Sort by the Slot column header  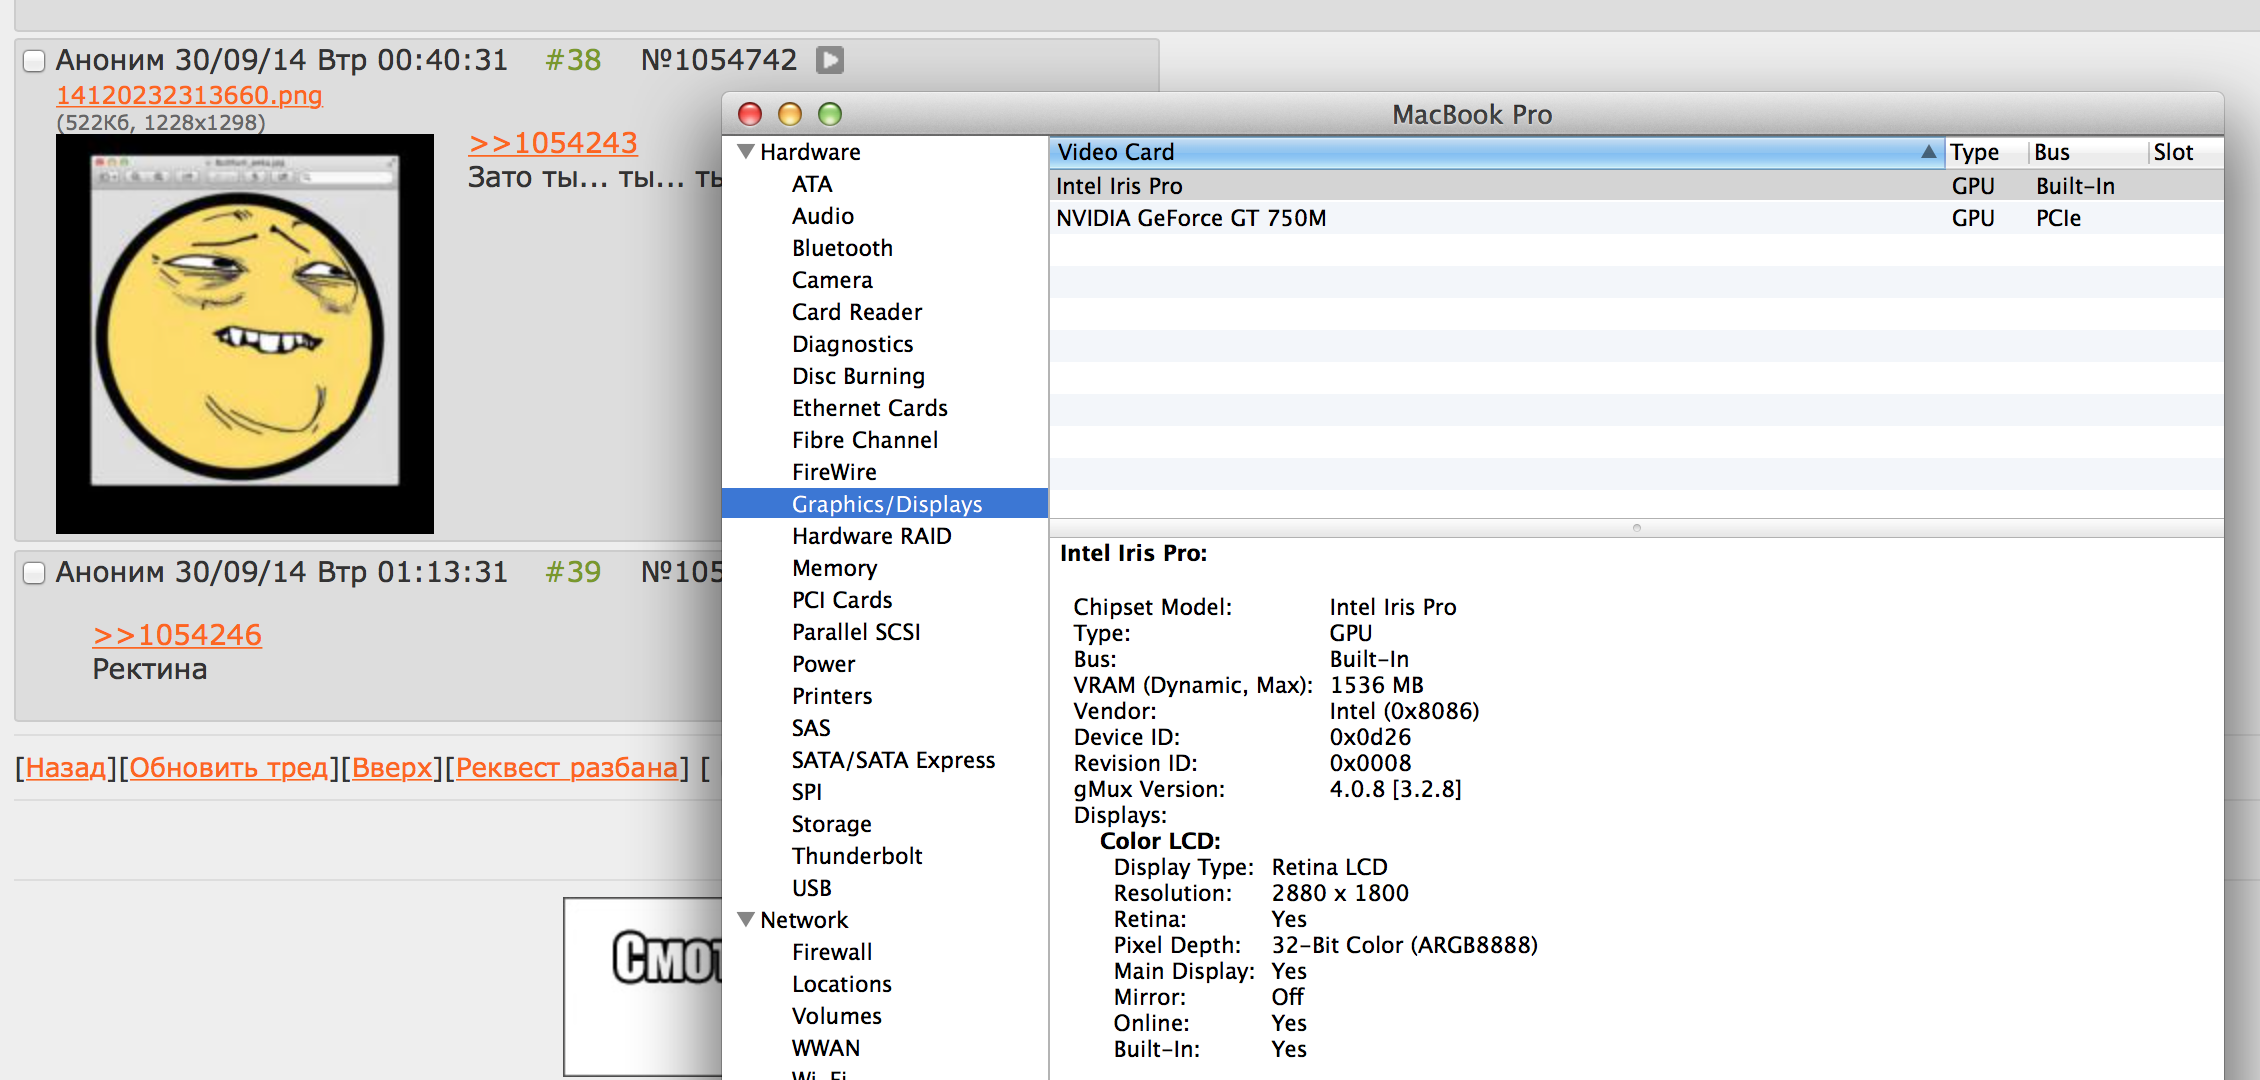2186,152
